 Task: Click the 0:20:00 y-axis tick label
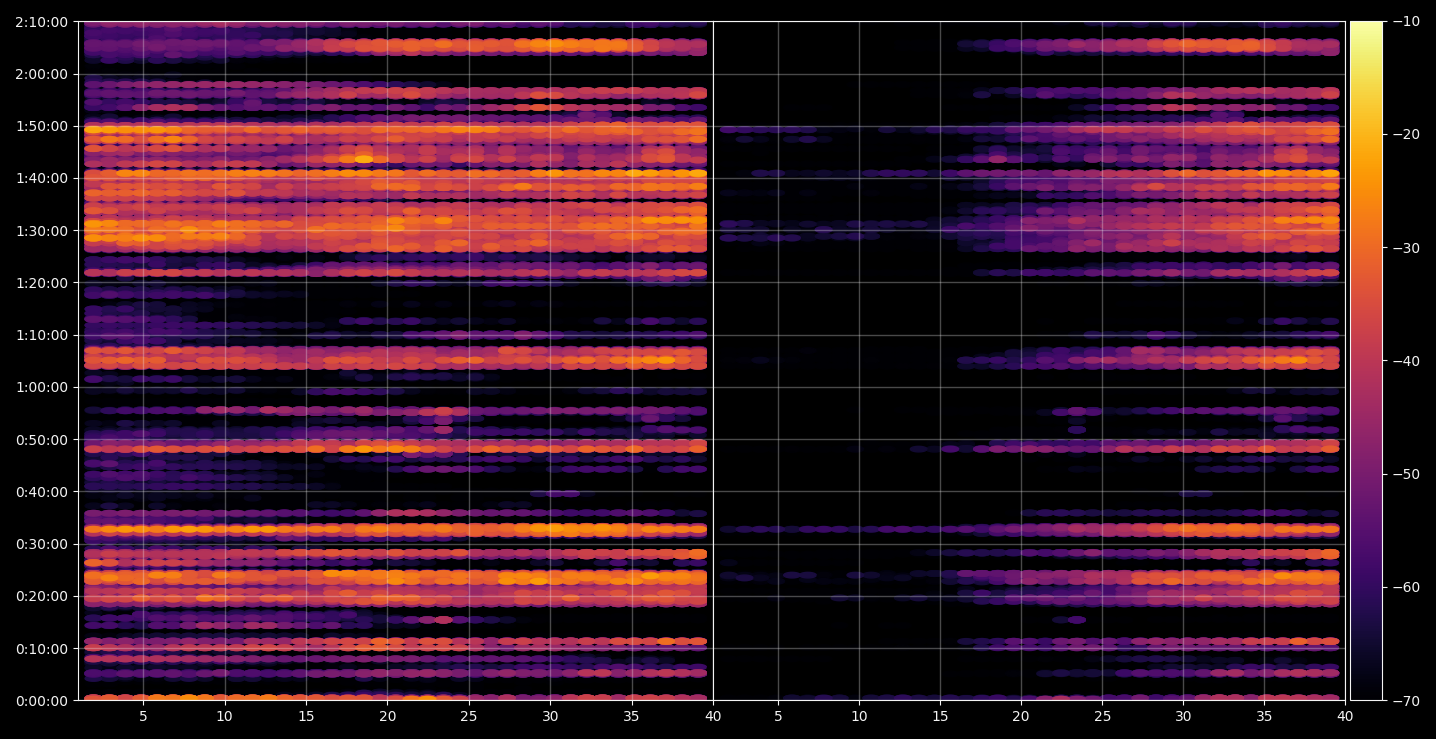41,596
